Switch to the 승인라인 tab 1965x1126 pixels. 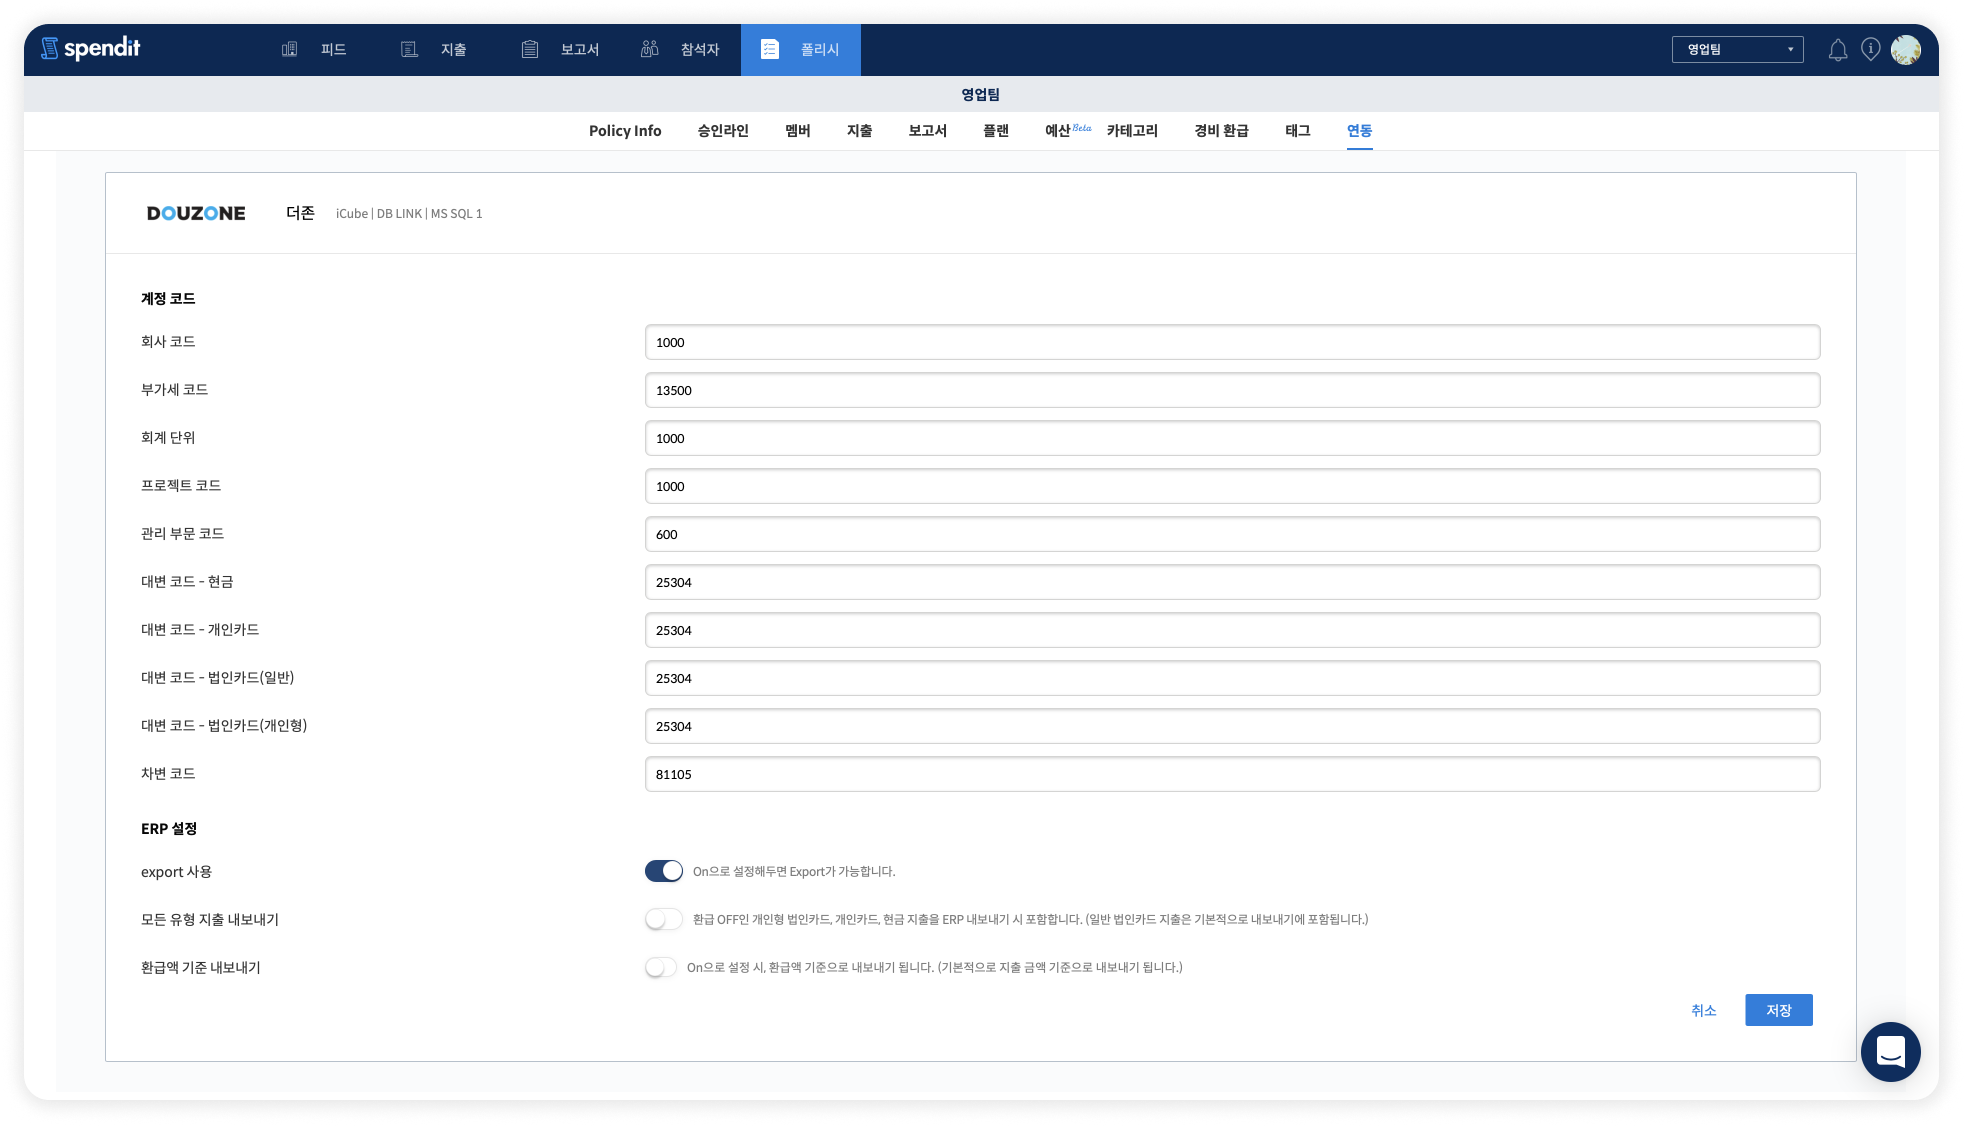(723, 131)
